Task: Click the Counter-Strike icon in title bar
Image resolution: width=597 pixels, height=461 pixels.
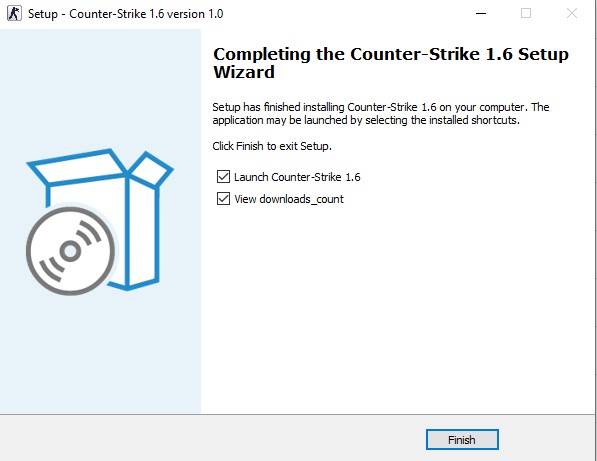Action: [14, 14]
